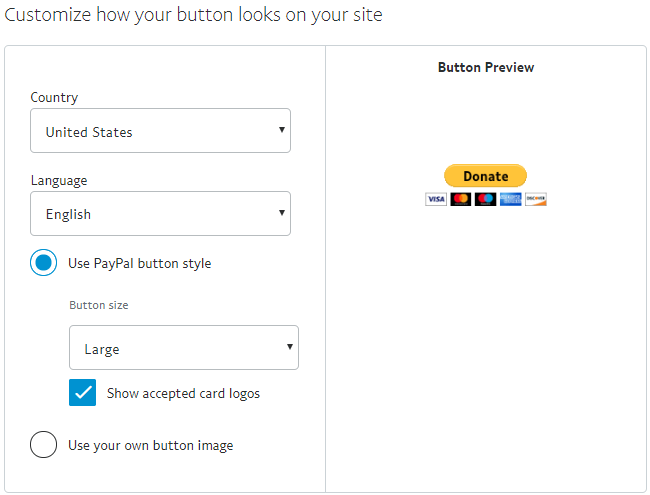Expand the Button size dropdown
The width and height of the screenshot is (650, 495).
(183, 348)
